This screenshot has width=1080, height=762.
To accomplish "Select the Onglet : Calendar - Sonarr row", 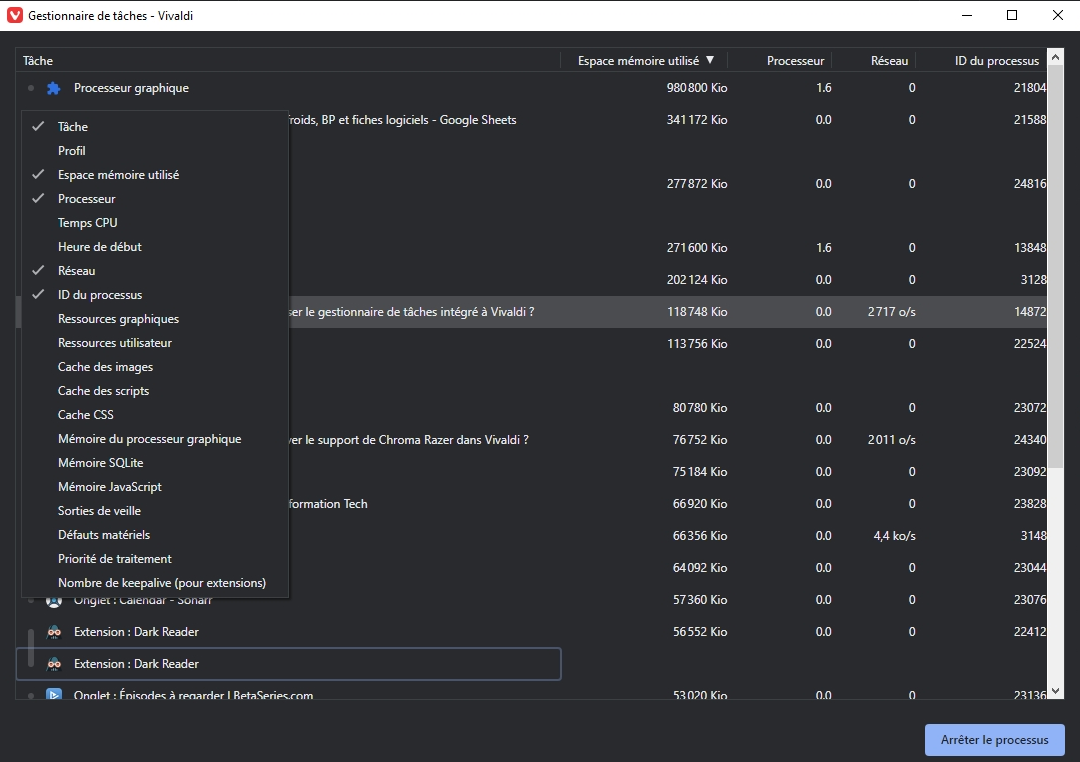I will pos(531,600).
